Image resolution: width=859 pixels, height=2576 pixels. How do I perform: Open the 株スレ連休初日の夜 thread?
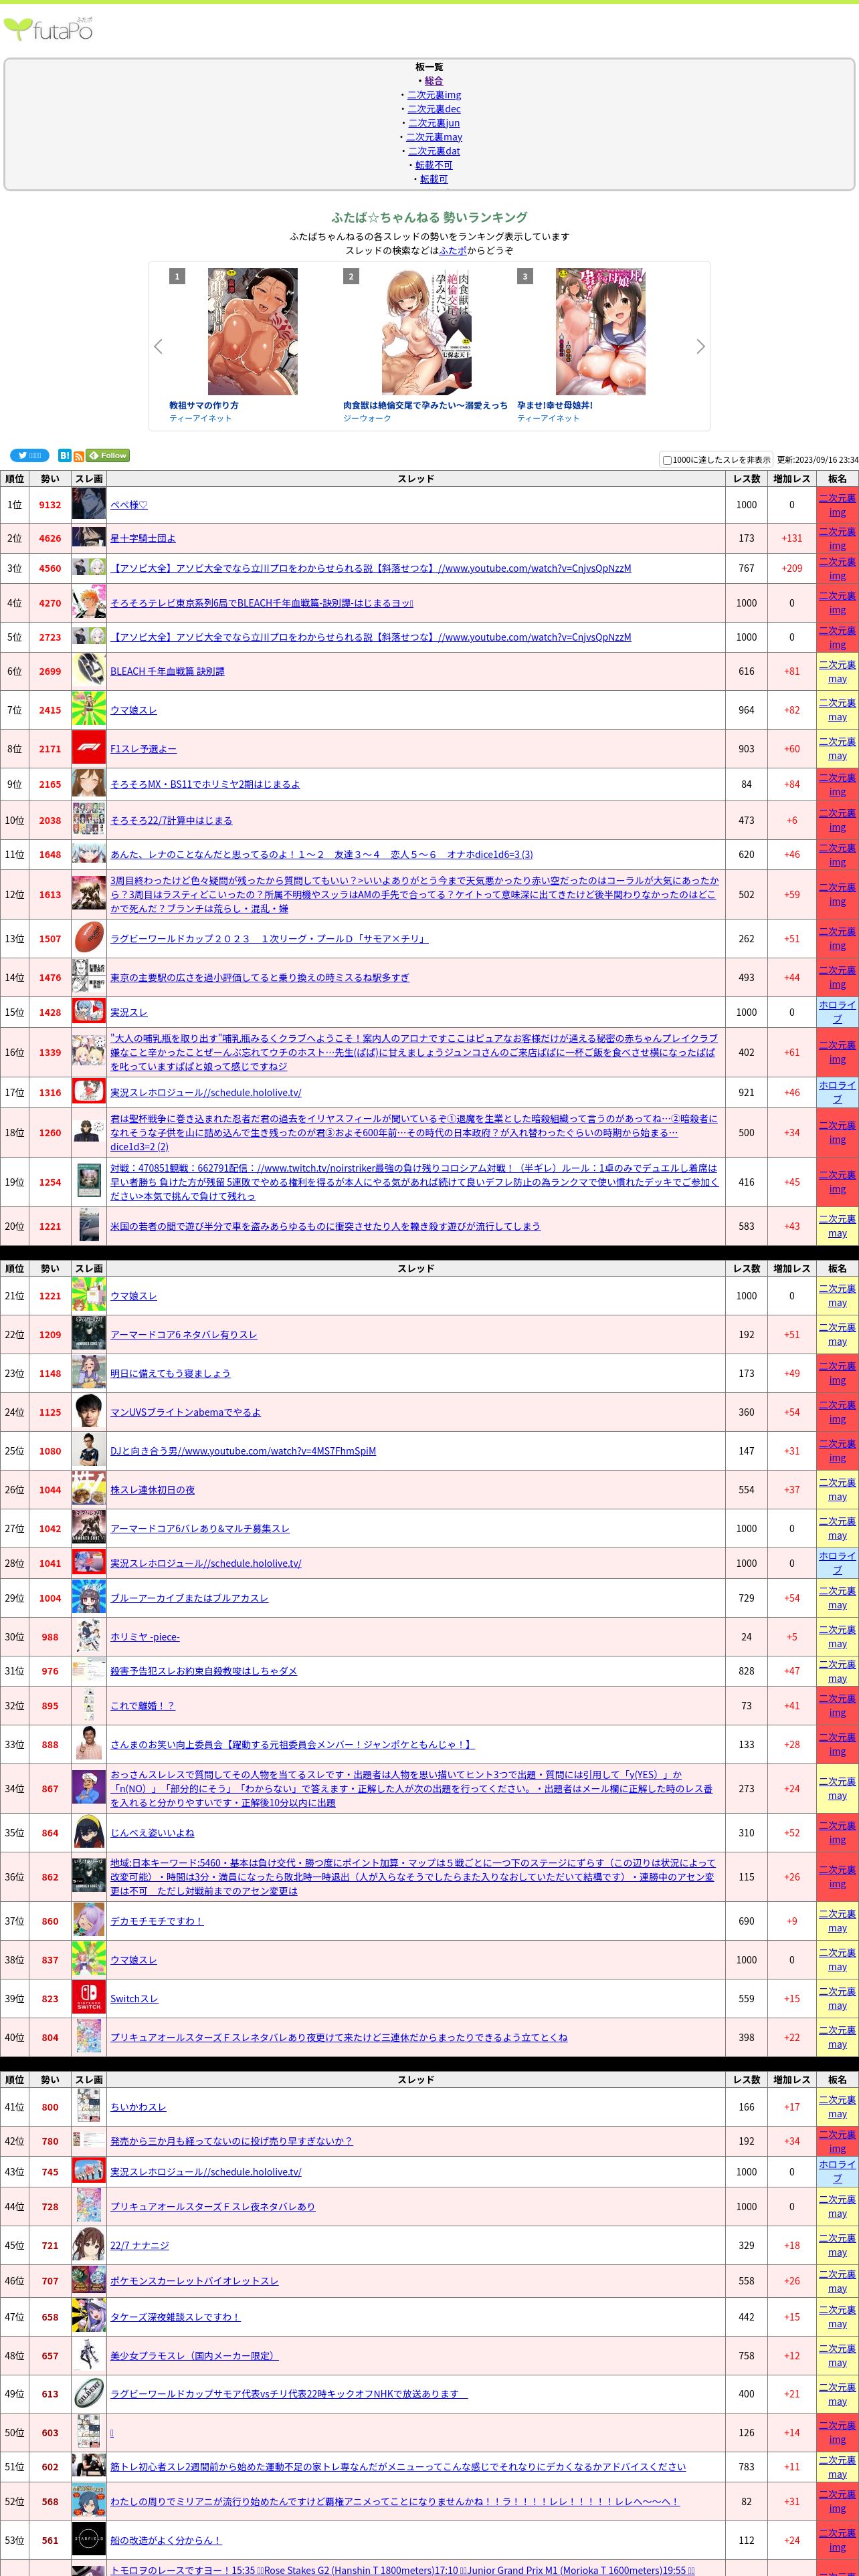[153, 1490]
